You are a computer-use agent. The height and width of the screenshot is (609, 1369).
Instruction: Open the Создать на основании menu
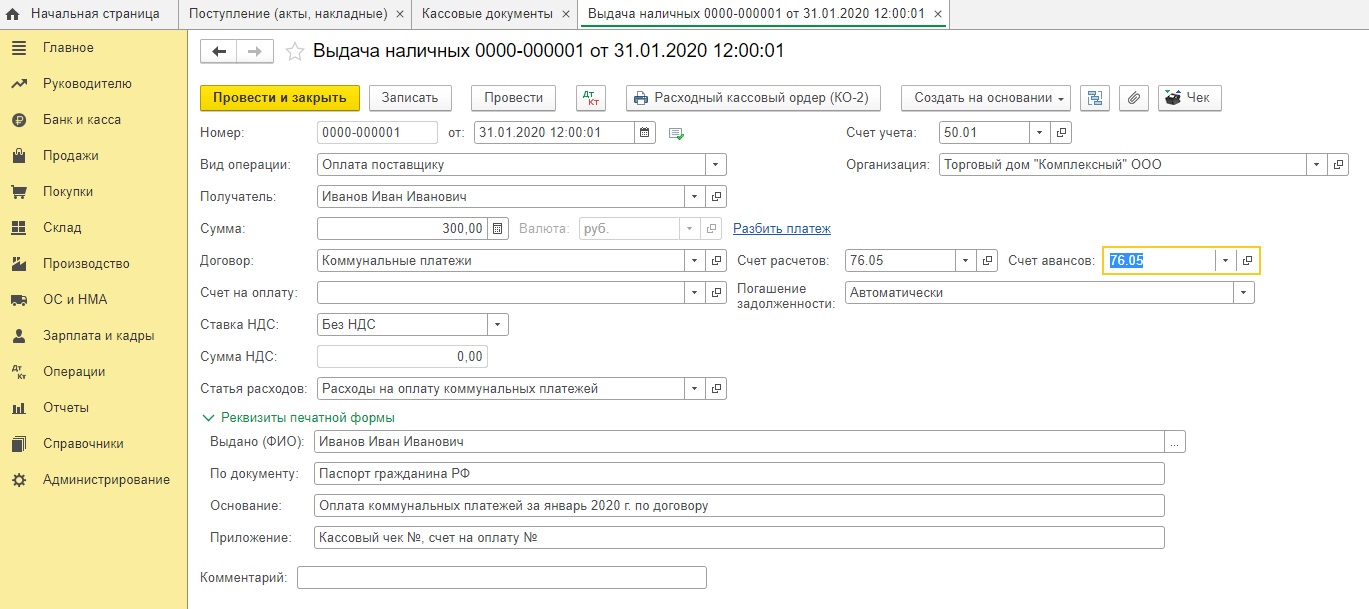pyautogui.click(x=985, y=98)
